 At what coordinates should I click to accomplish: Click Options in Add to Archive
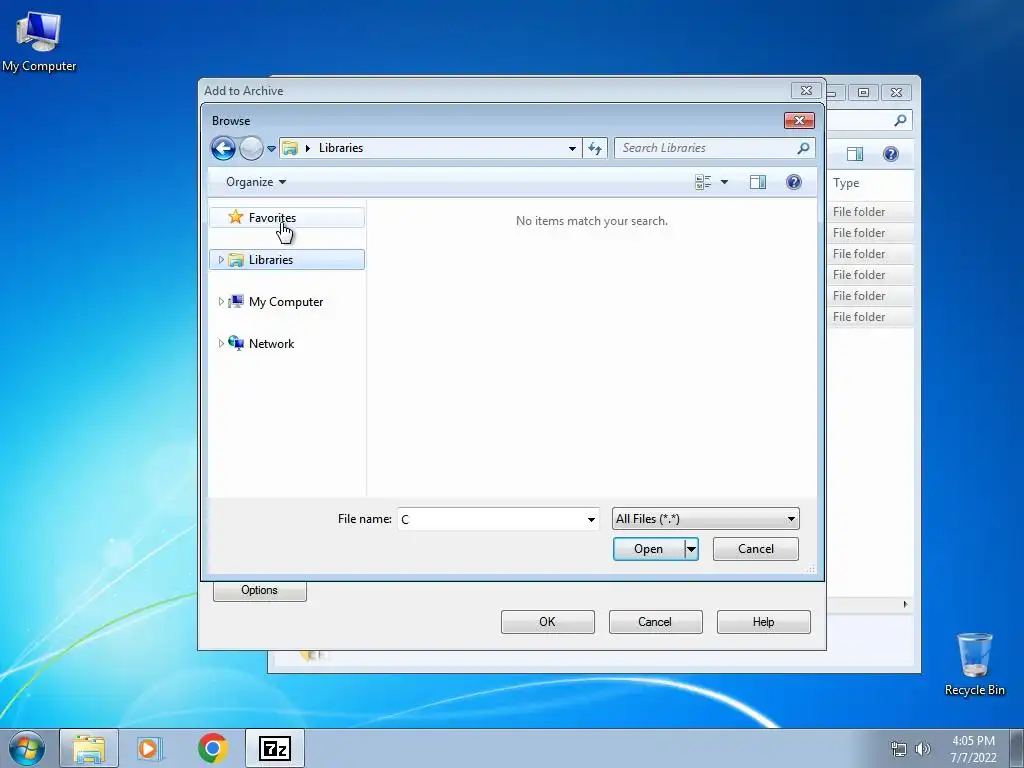[x=259, y=590]
